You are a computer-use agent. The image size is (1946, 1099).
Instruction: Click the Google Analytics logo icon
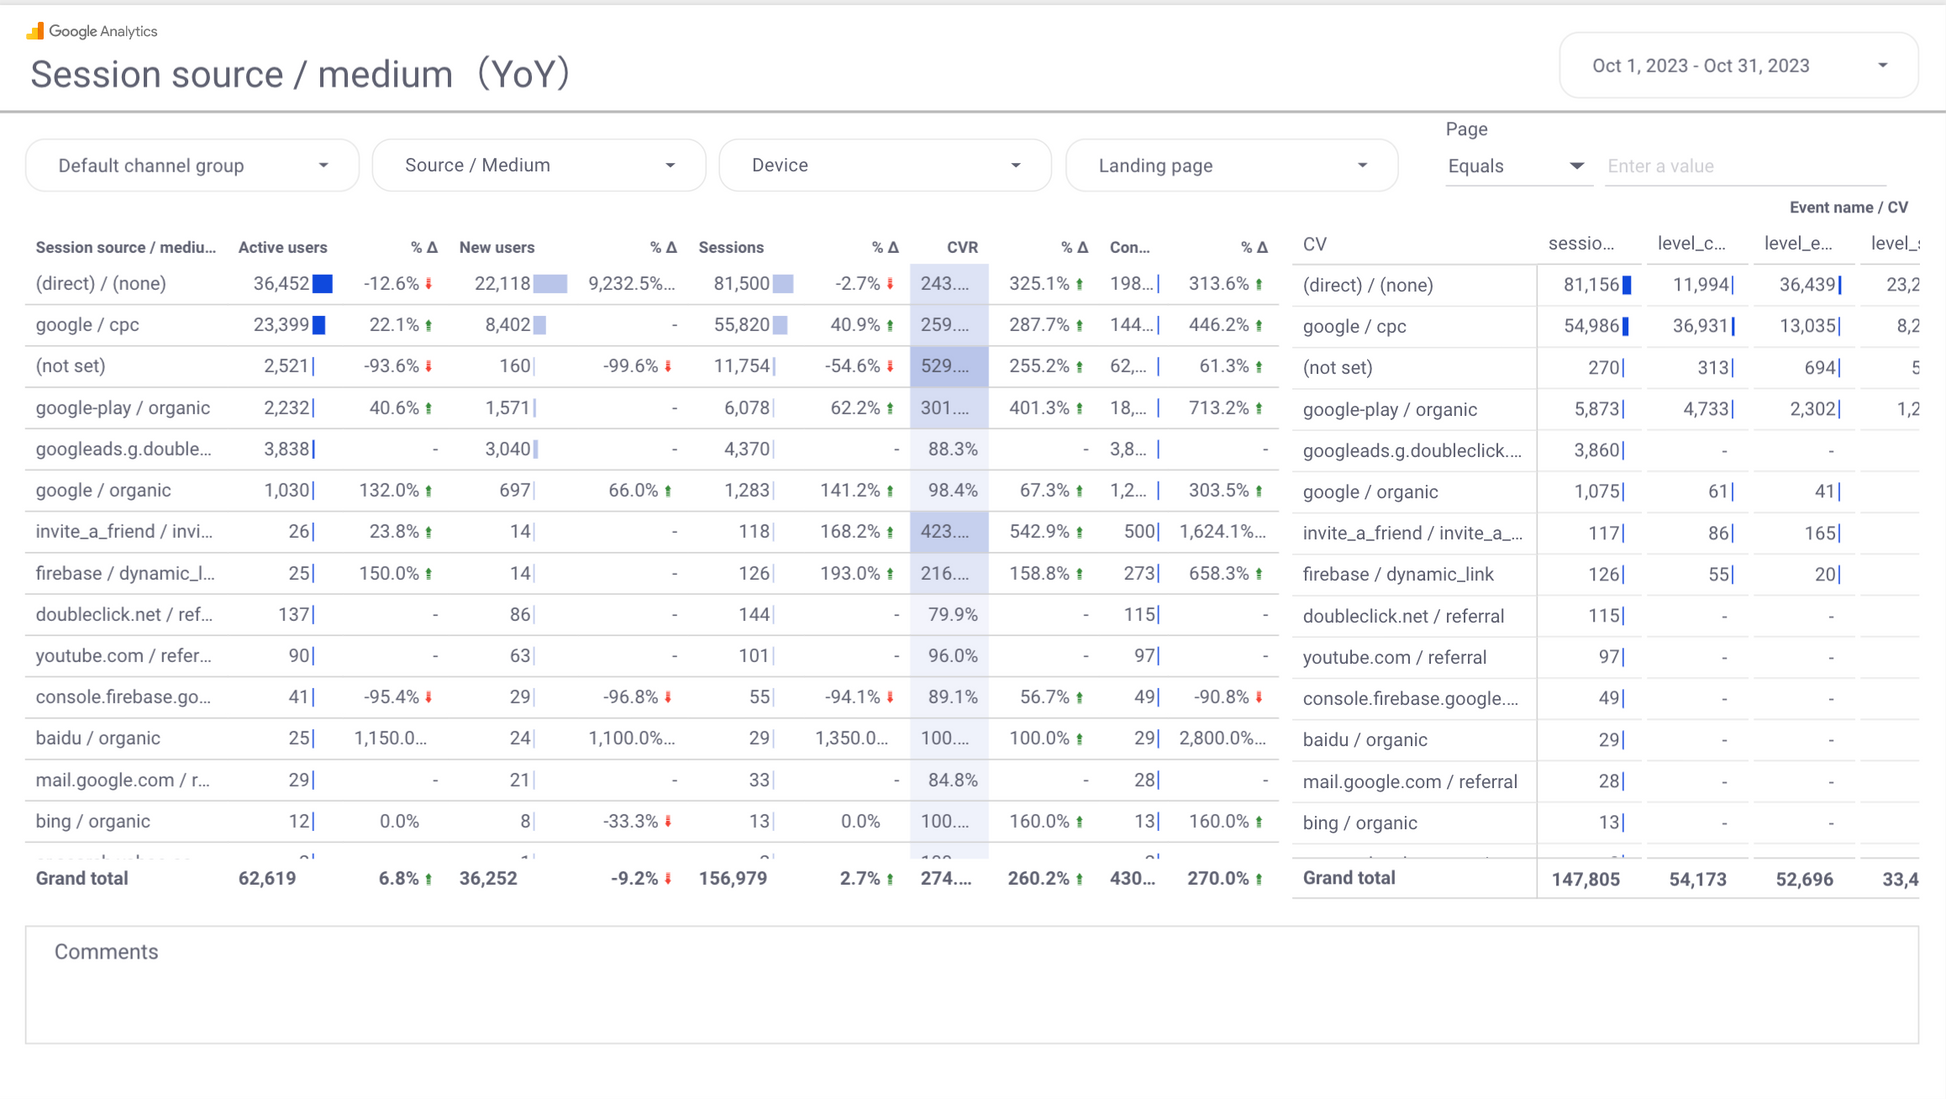pos(35,31)
